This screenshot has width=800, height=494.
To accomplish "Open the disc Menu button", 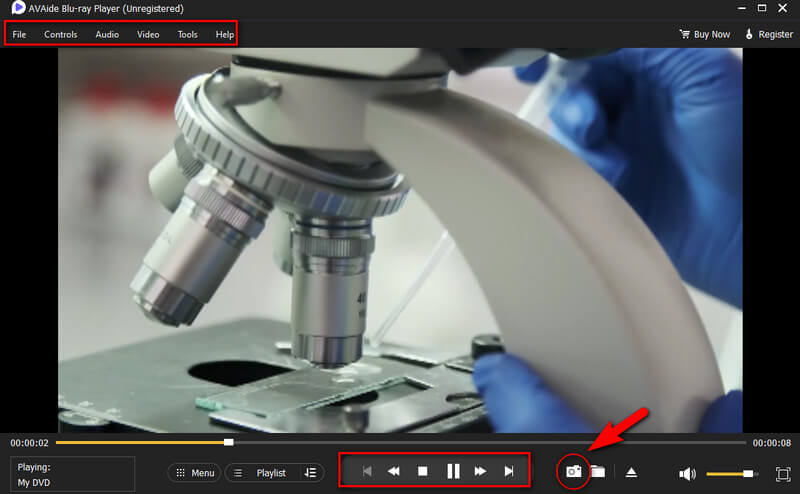I will (194, 473).
